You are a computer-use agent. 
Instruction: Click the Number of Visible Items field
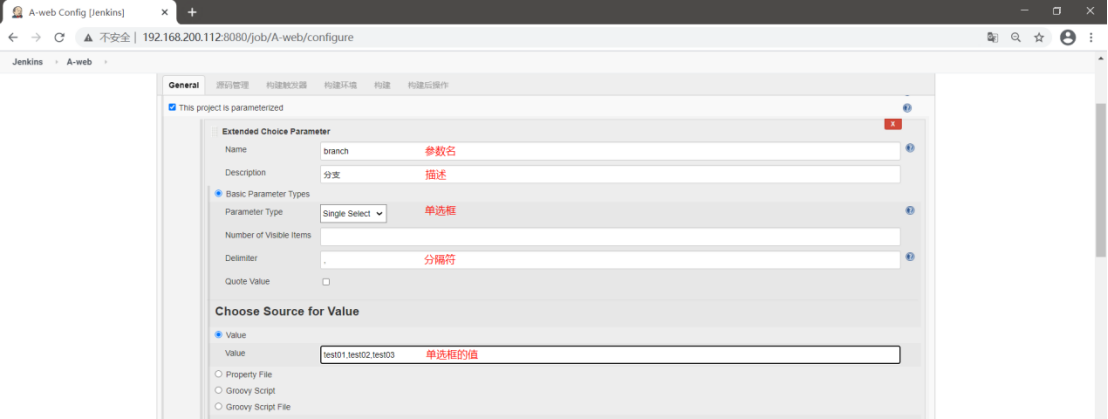tap(610, 237)
